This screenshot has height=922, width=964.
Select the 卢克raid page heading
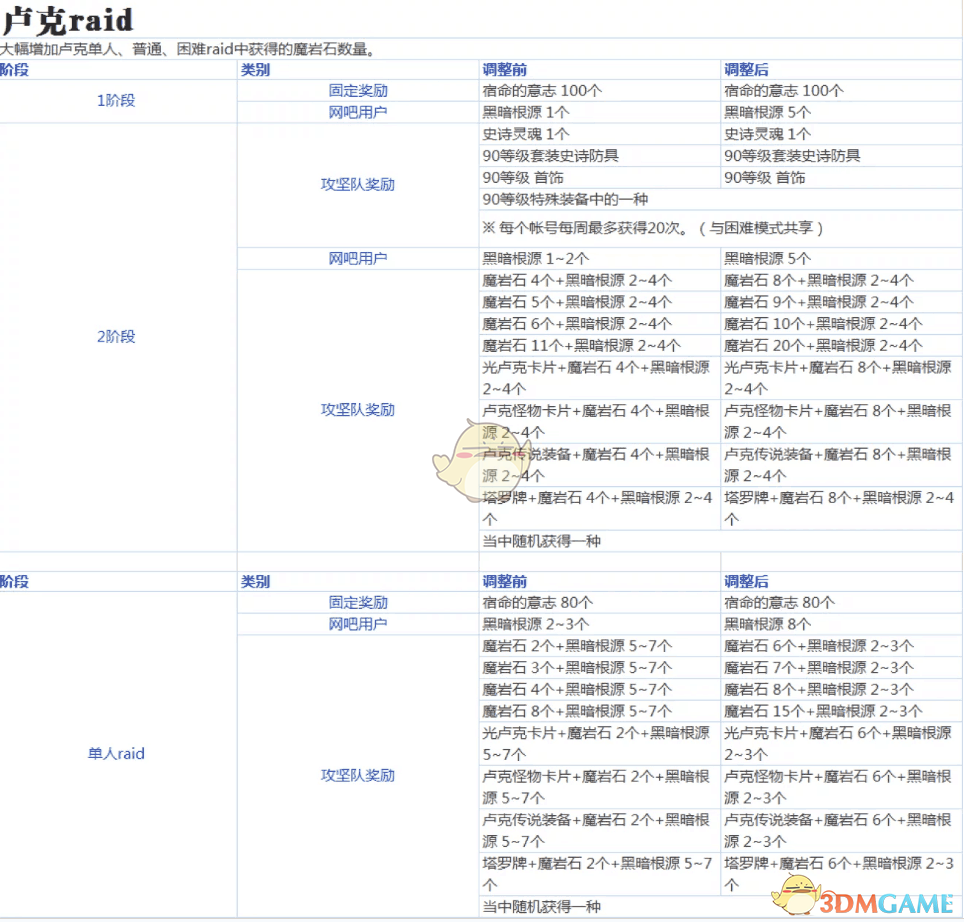[x=67, y=20]
